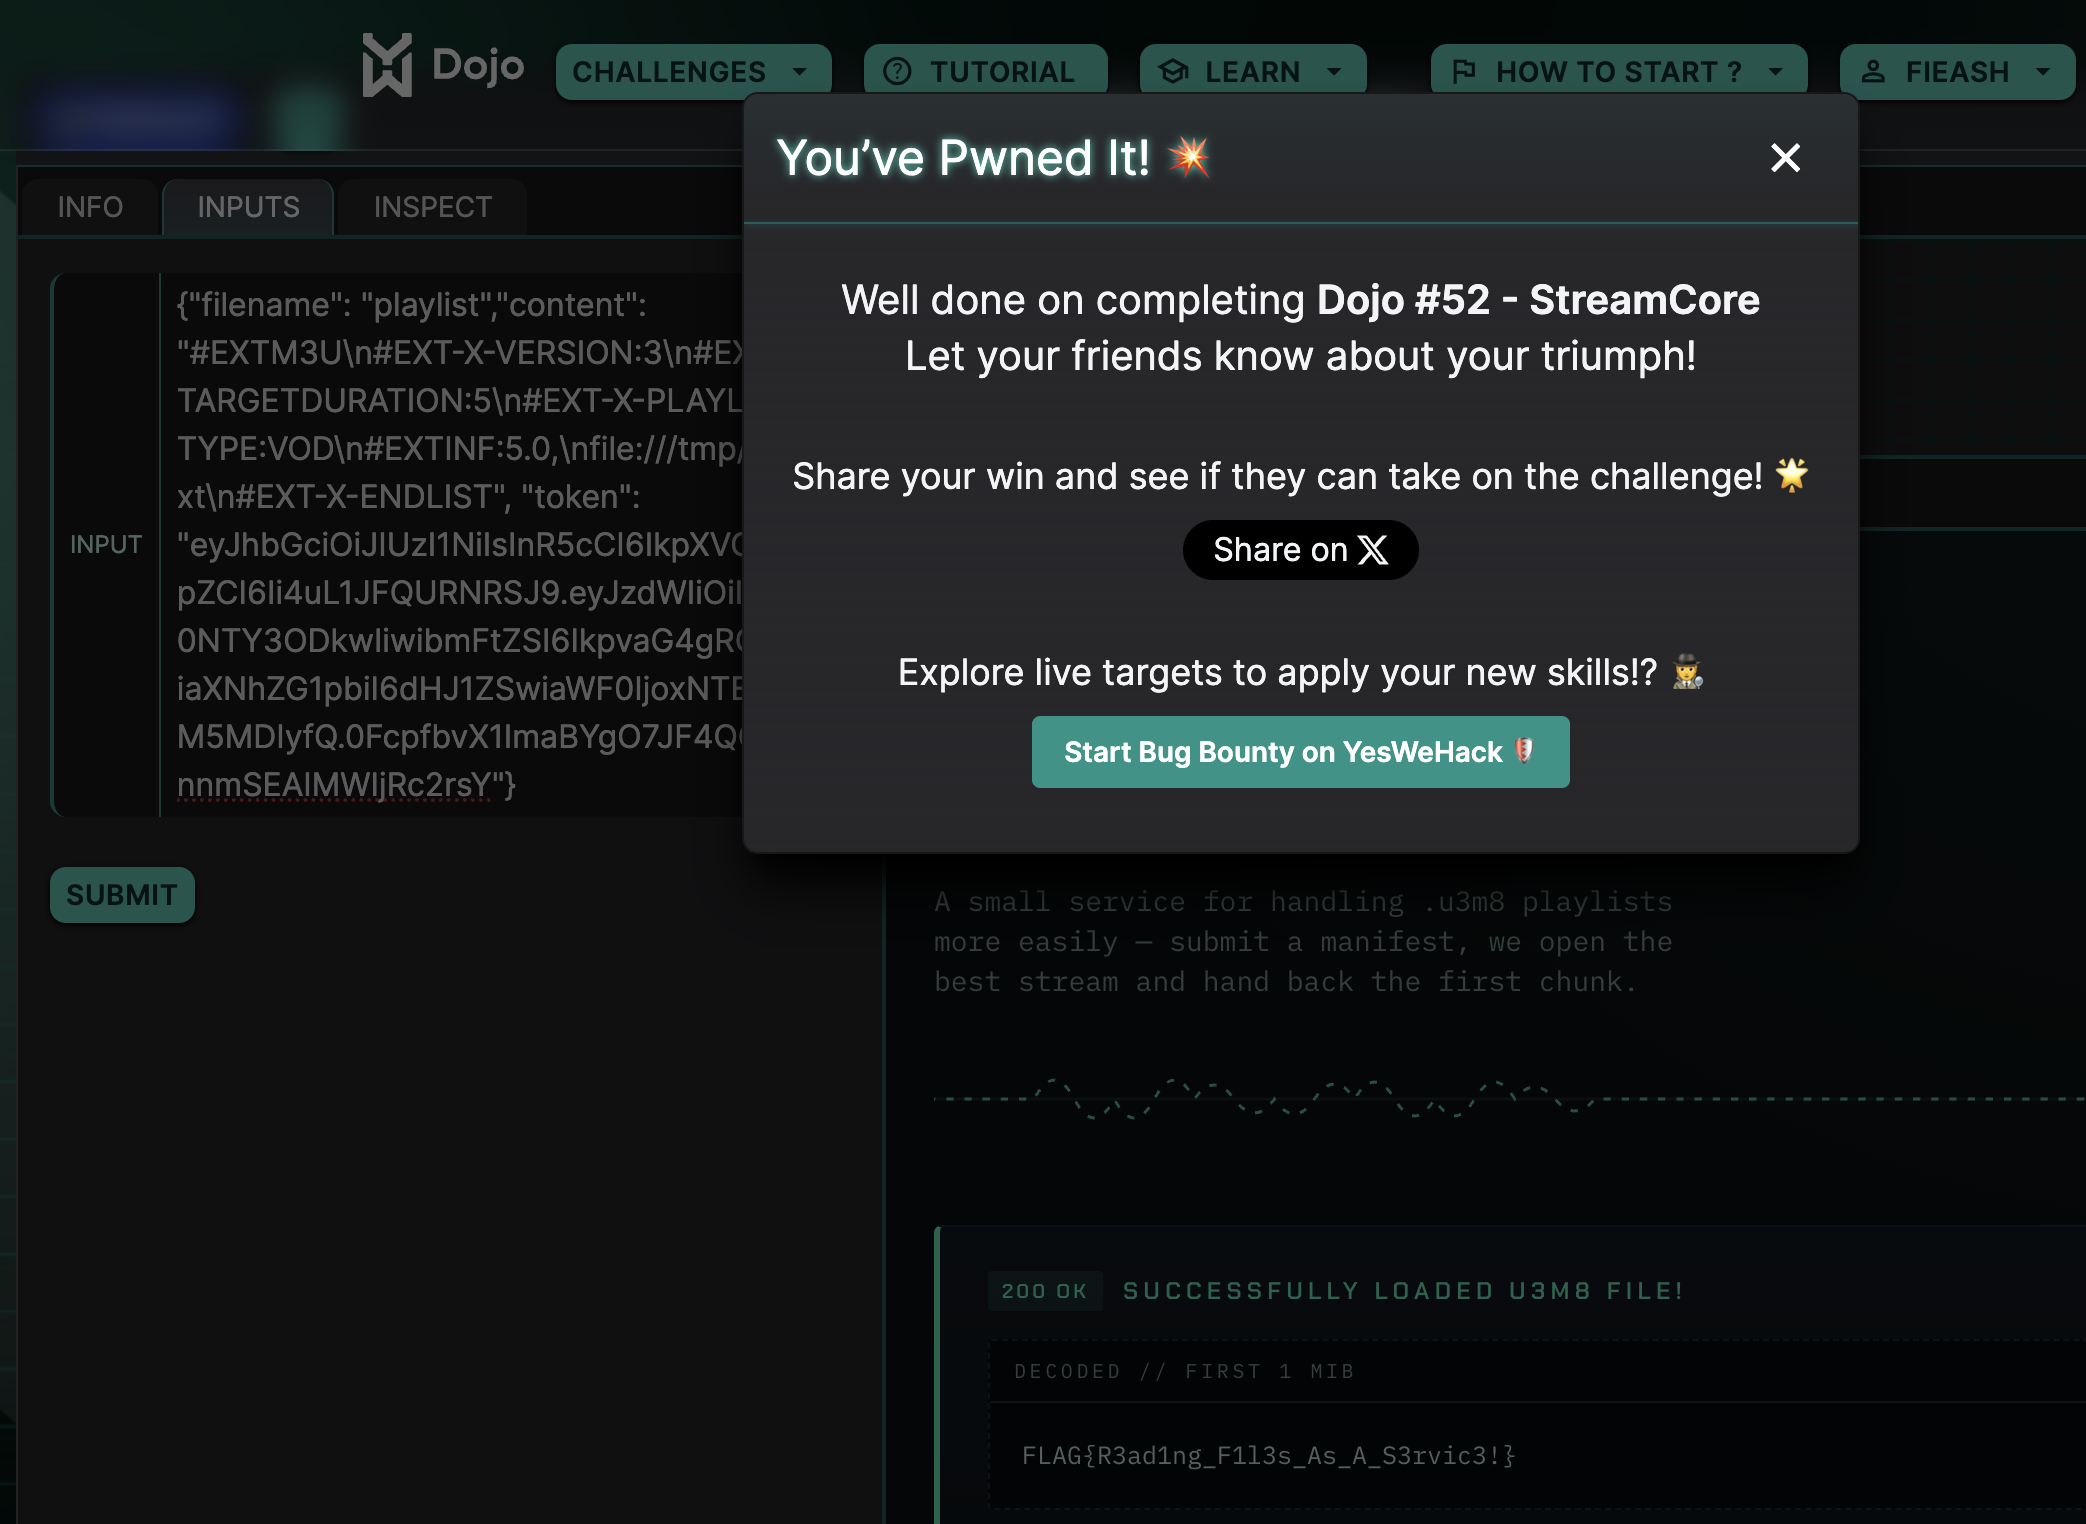Viewport: 2086px width, 1524px height.
Task: Switch to the INSPECT tab
Action: (x=432, y=207)
